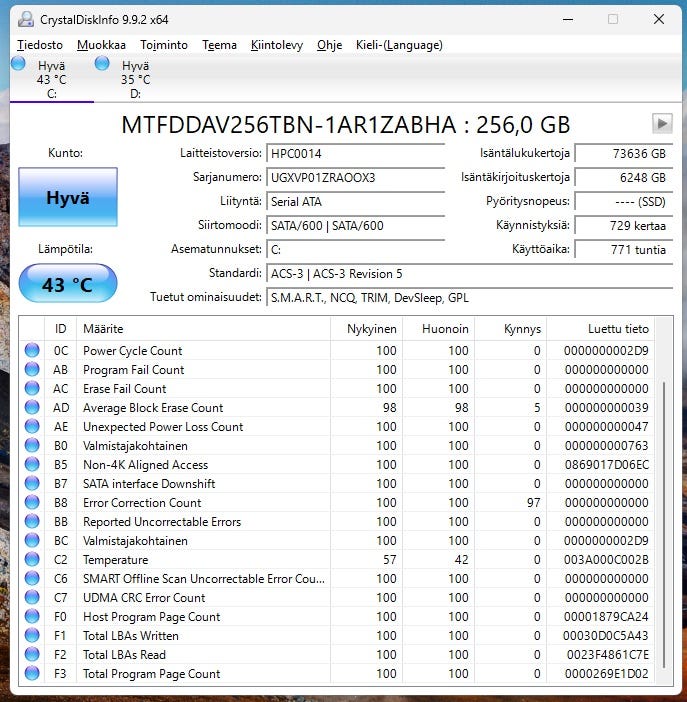687x702 pixels.
Task: Open the Tiedosto menu
Action: 40,45
